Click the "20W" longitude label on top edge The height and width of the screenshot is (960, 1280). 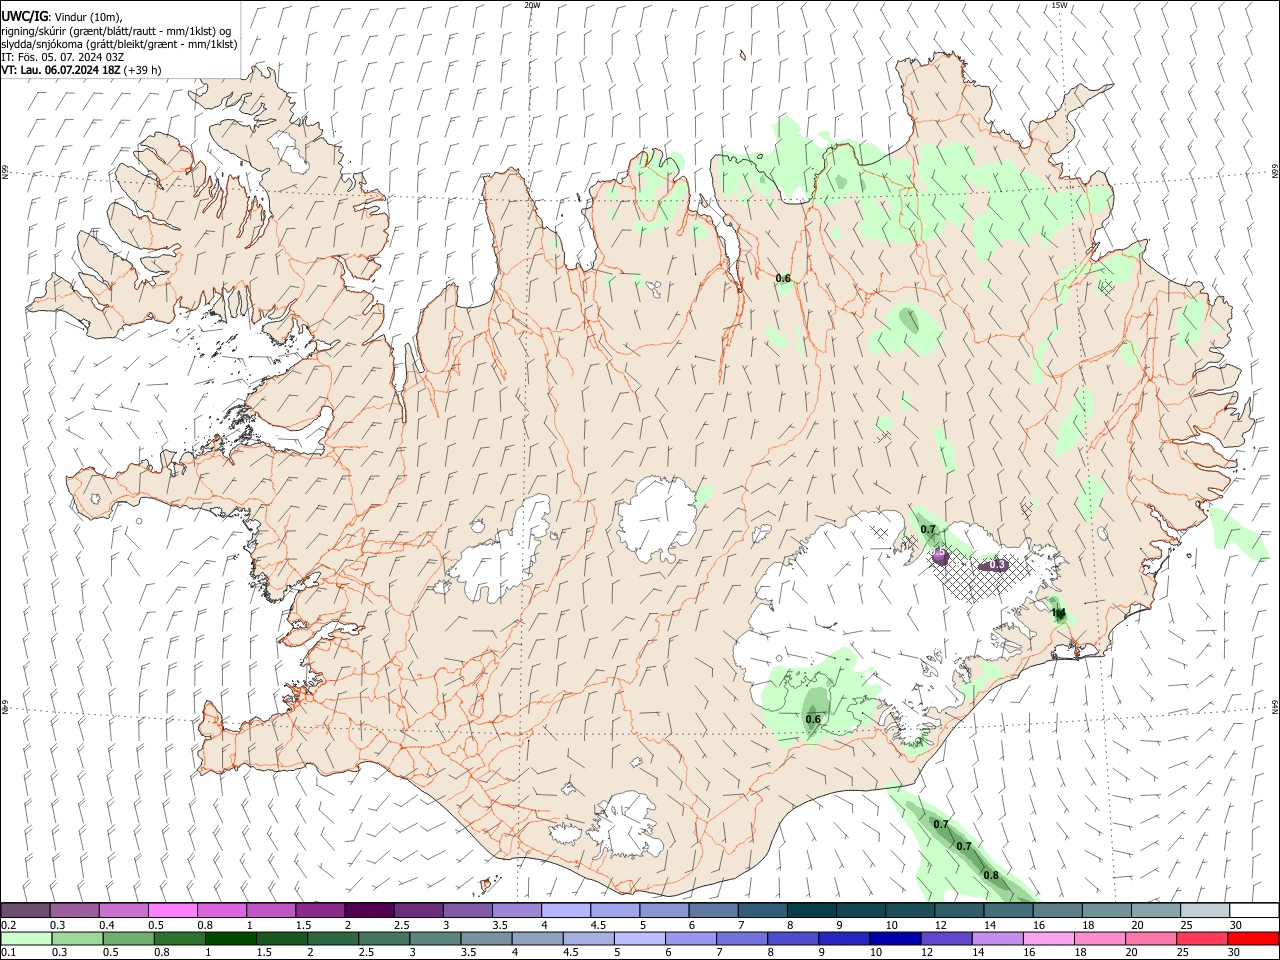pyautogui.click(x=532, y=5)
